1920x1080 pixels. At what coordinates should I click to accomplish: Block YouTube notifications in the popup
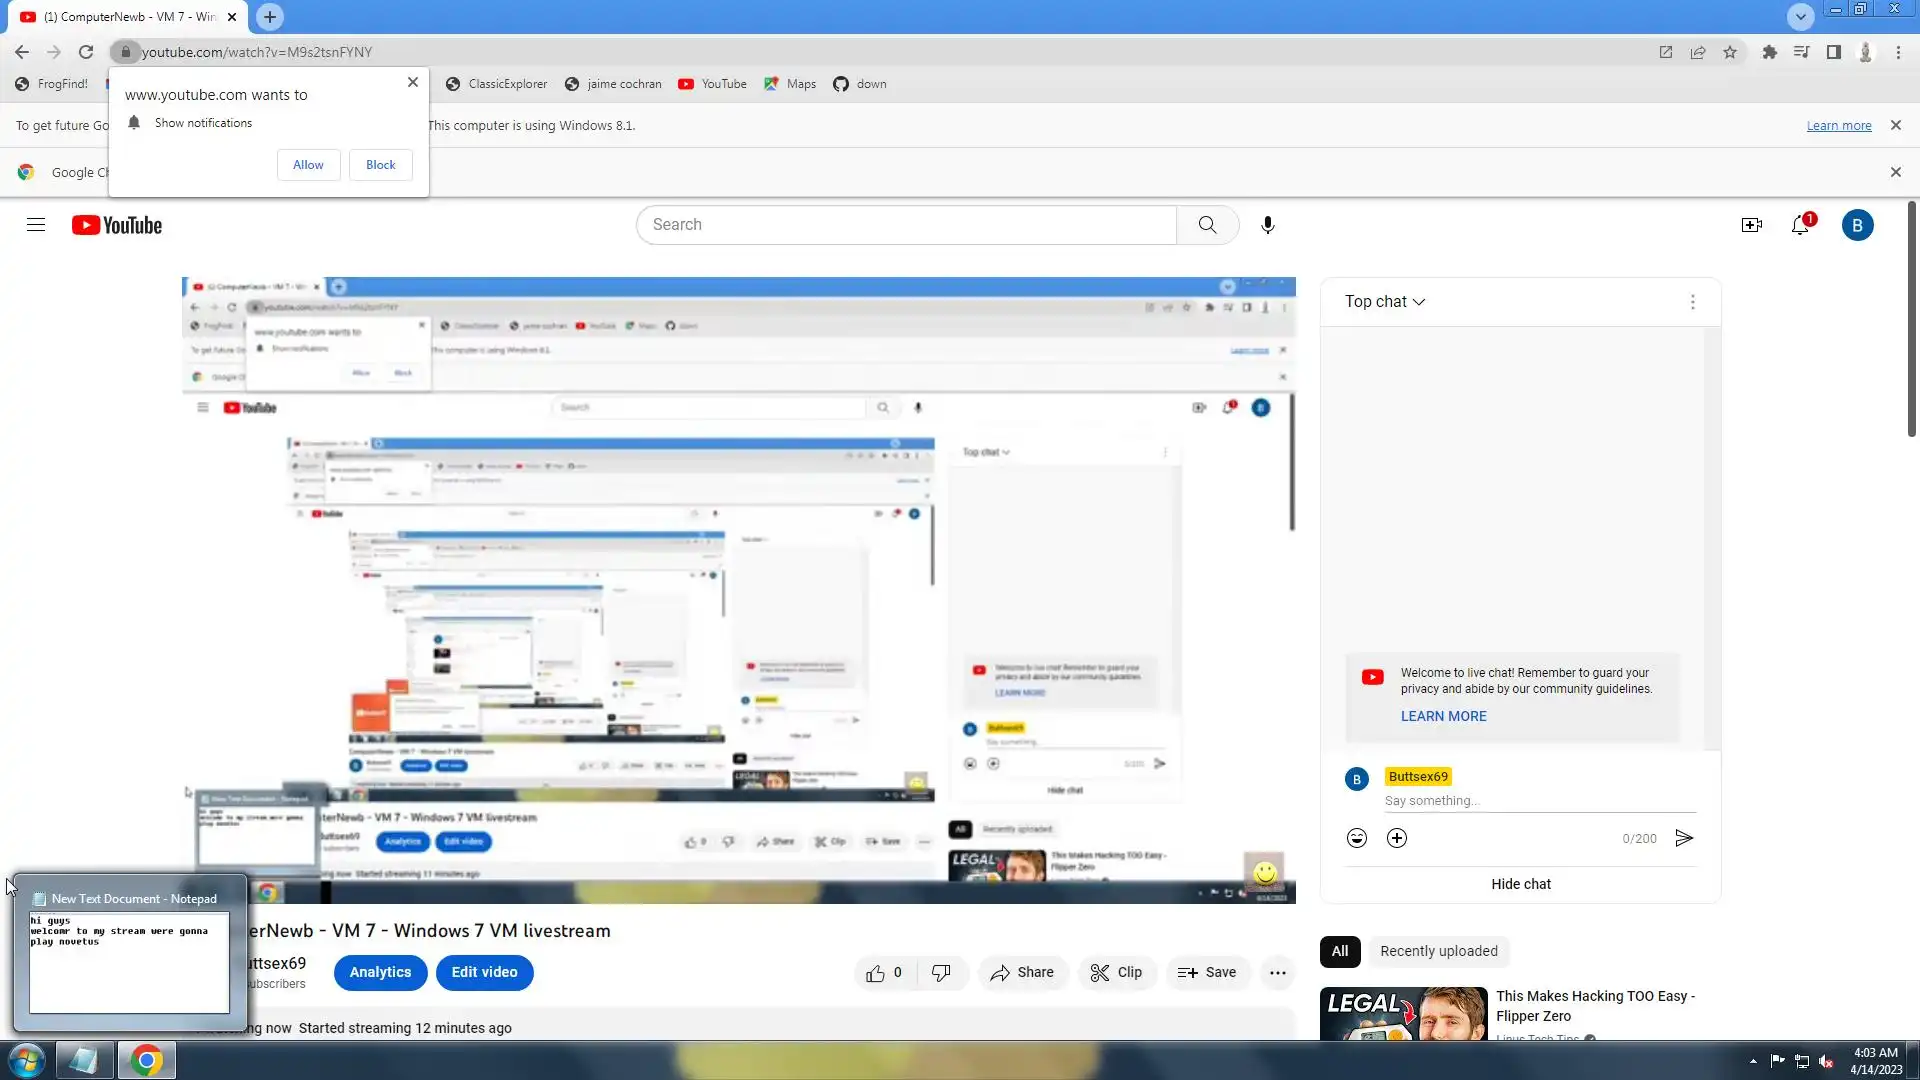point(380,165)
